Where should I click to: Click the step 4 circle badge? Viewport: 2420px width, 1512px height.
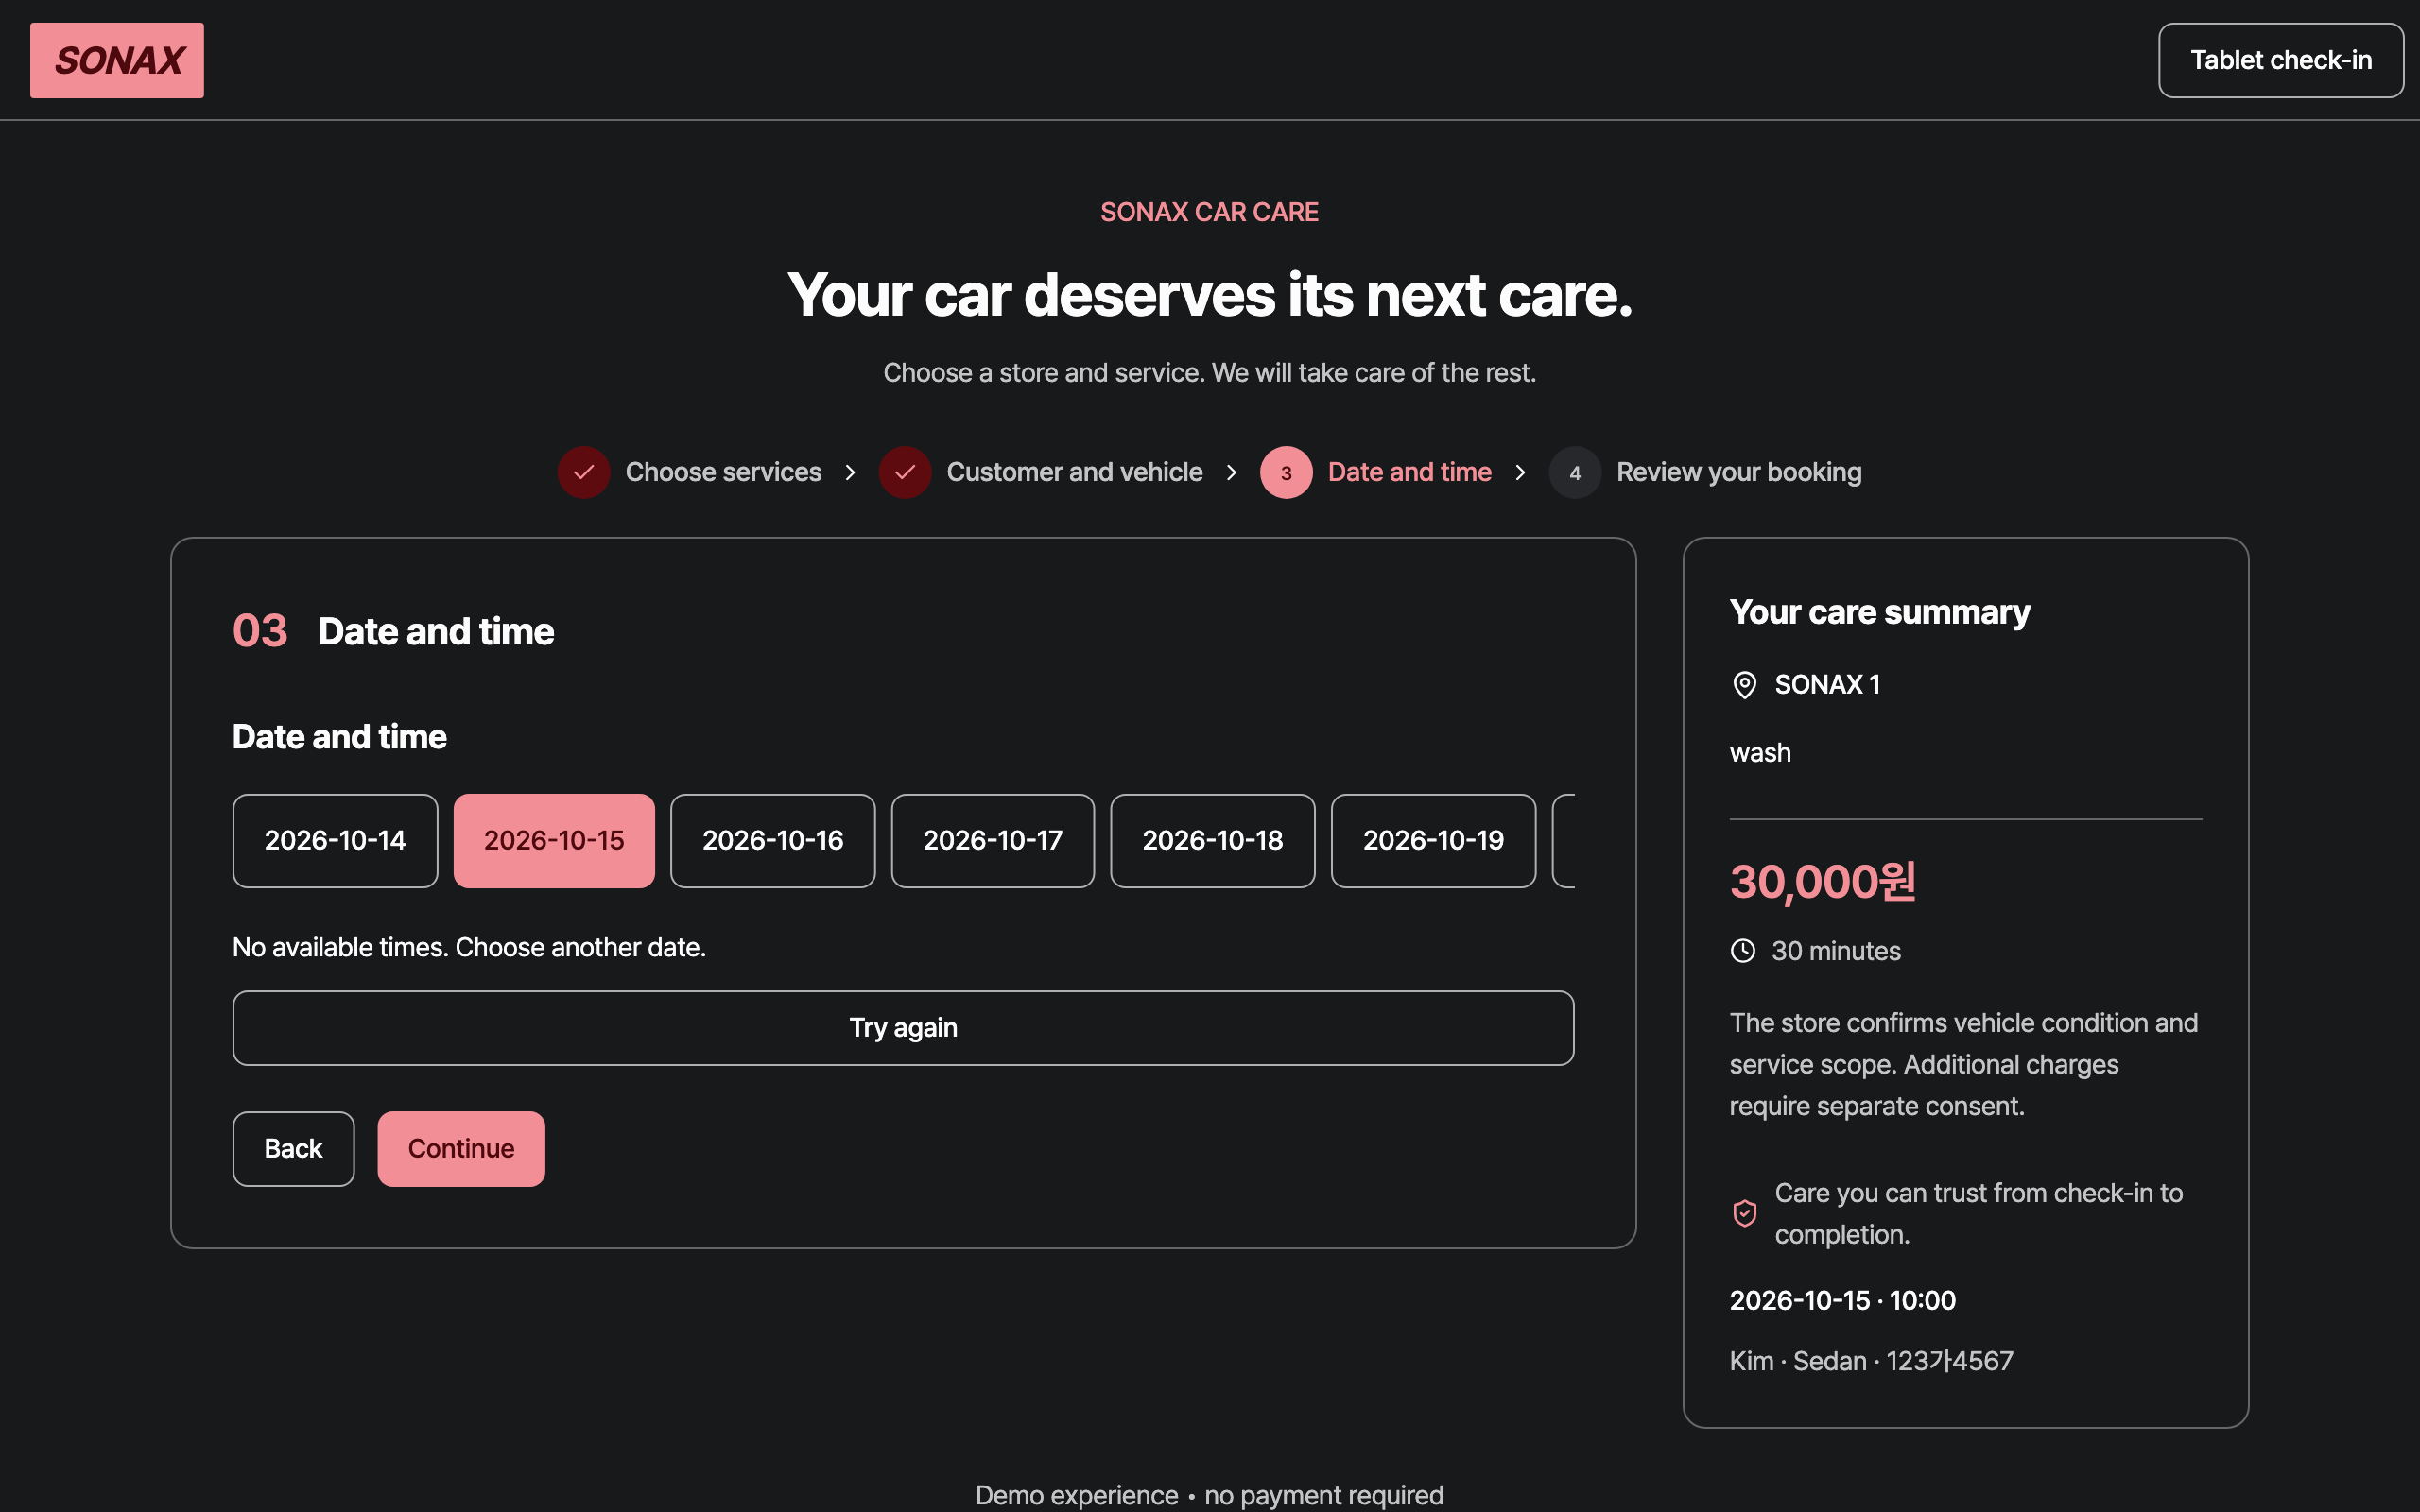[1575, 472]
